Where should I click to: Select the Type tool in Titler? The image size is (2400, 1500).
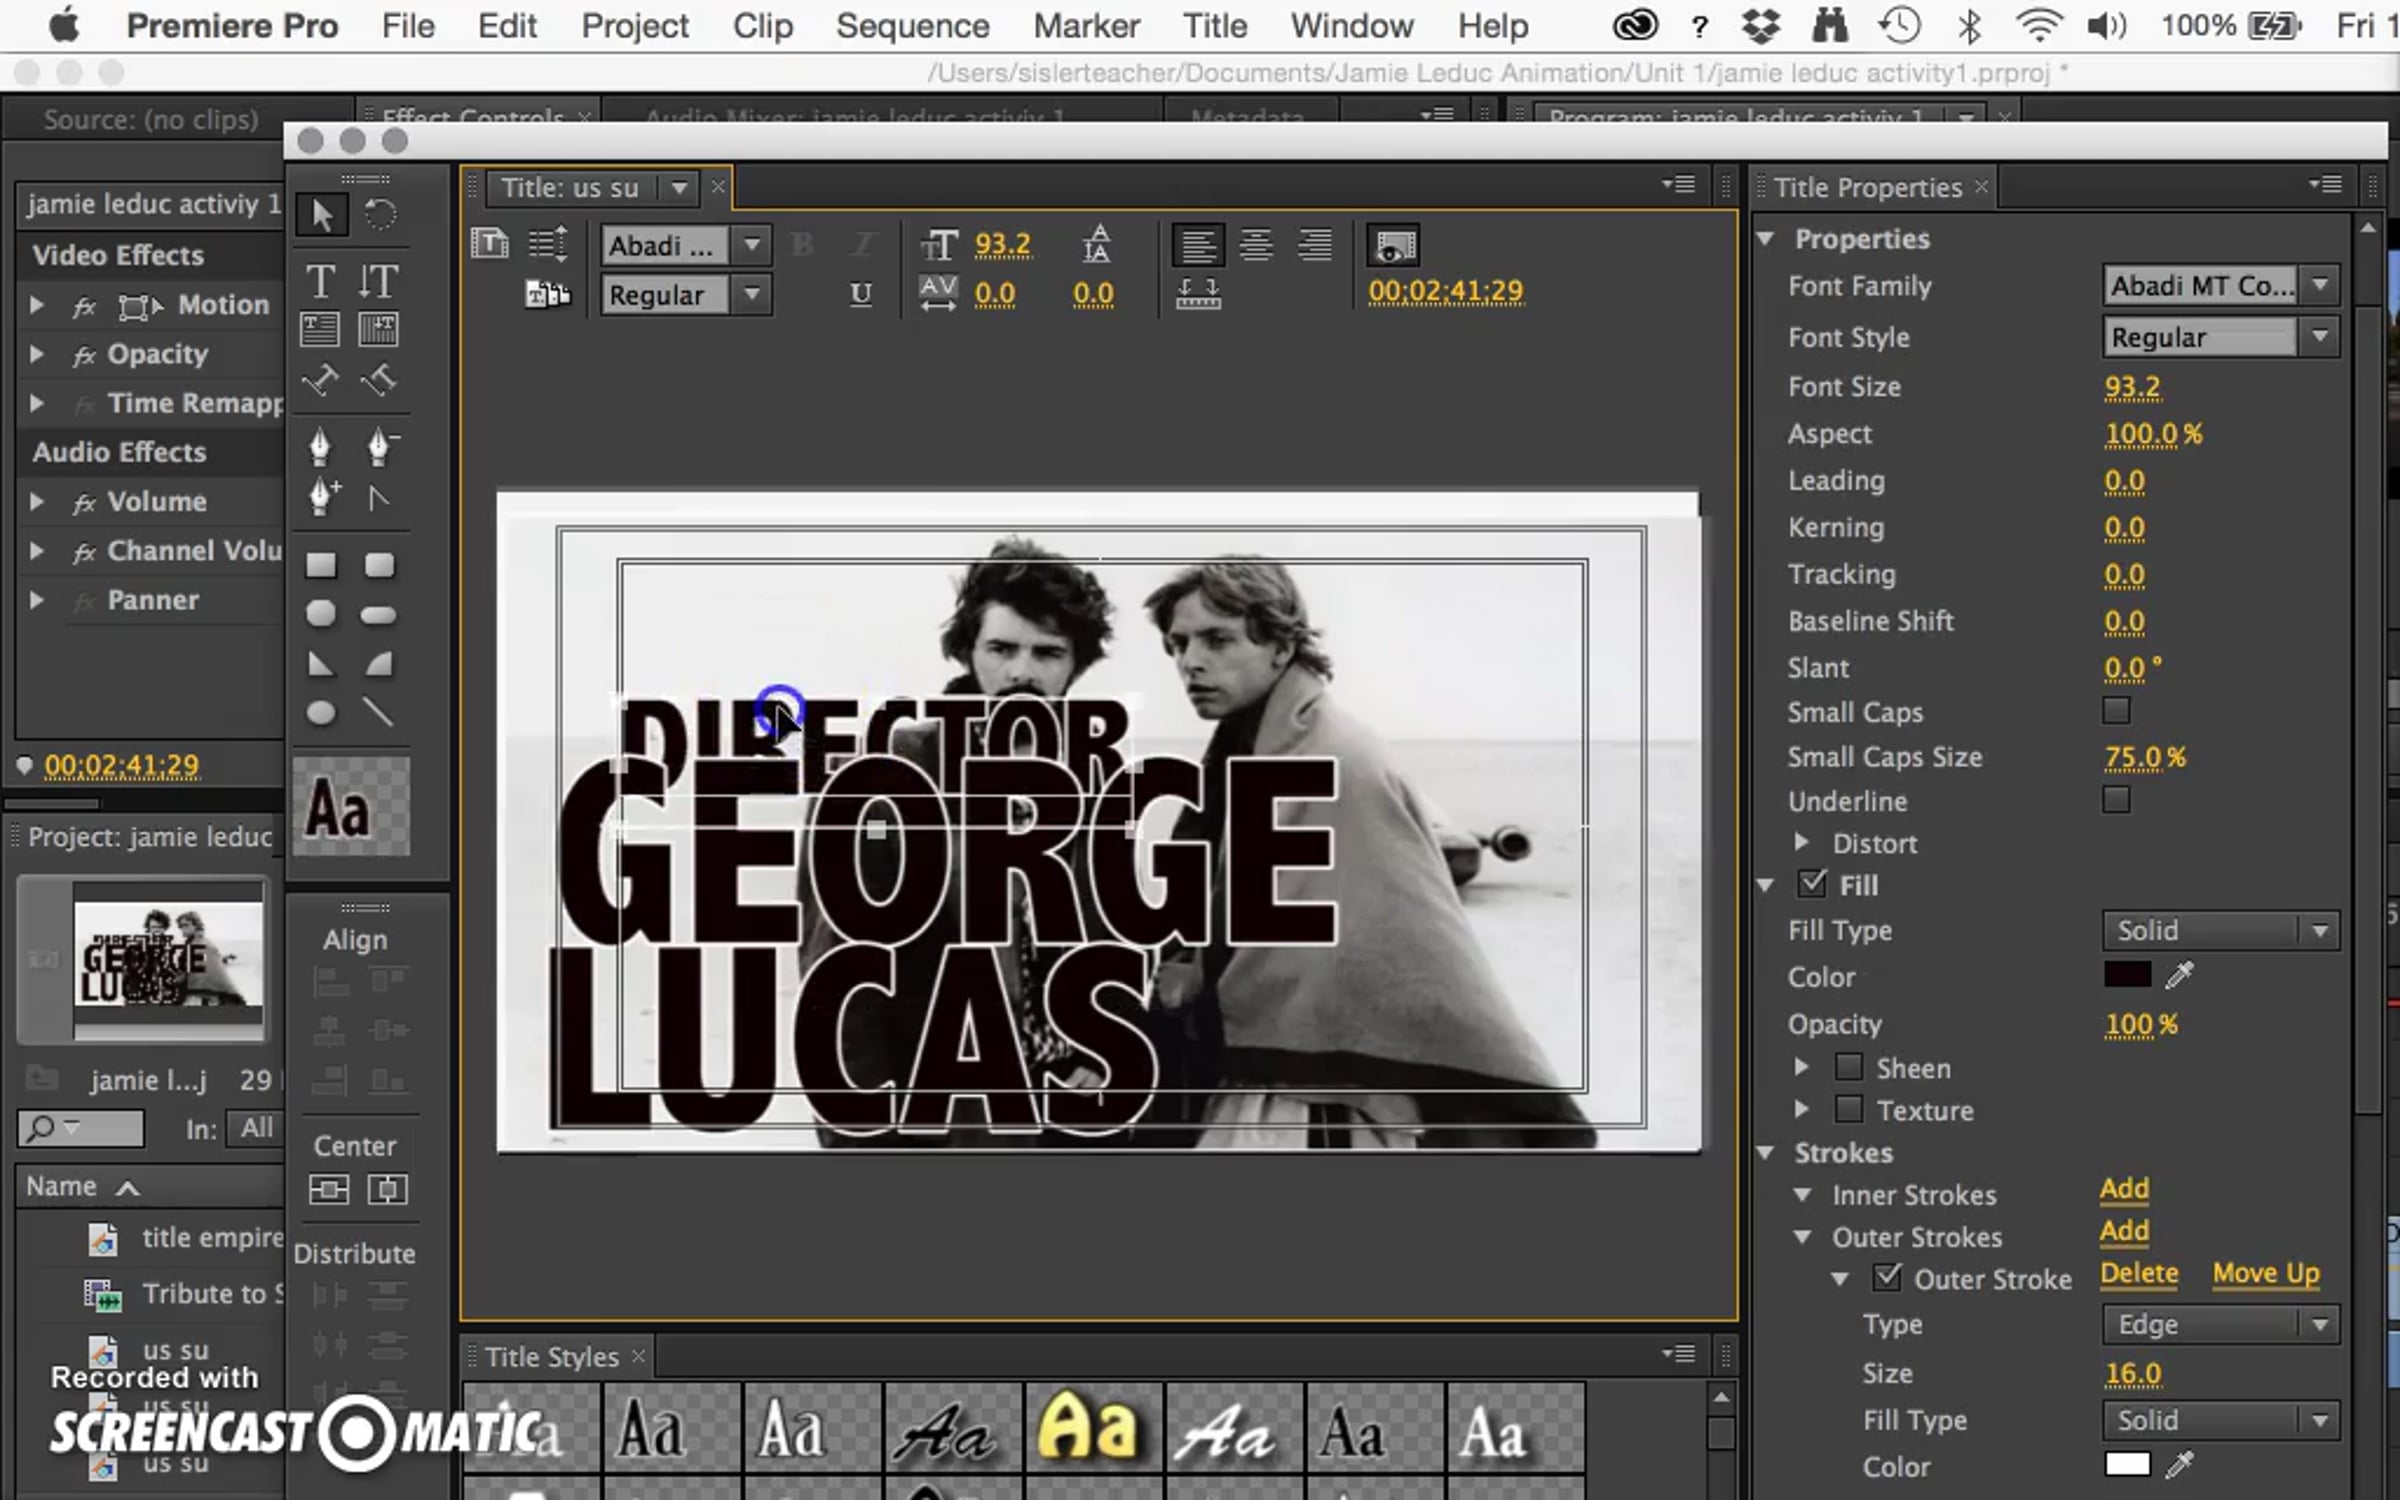coord(320,282)
